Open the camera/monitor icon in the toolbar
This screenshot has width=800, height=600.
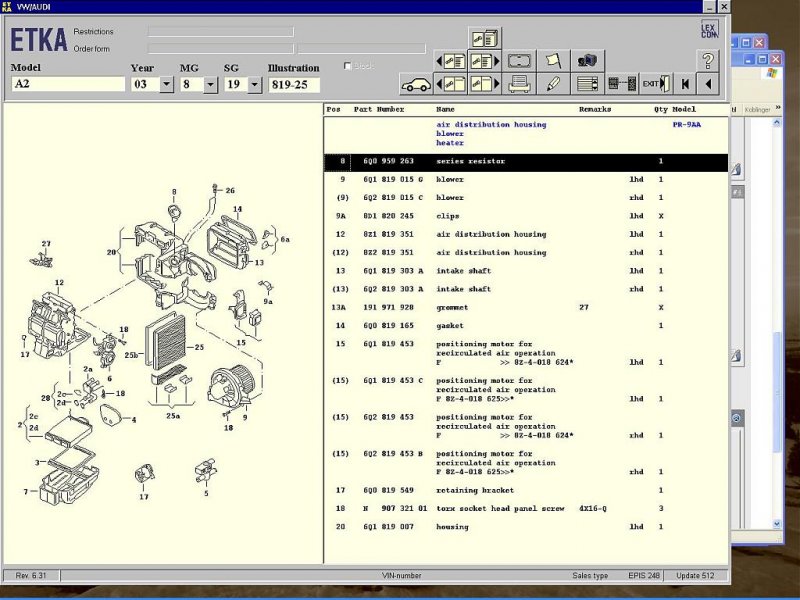click(589, 60)
